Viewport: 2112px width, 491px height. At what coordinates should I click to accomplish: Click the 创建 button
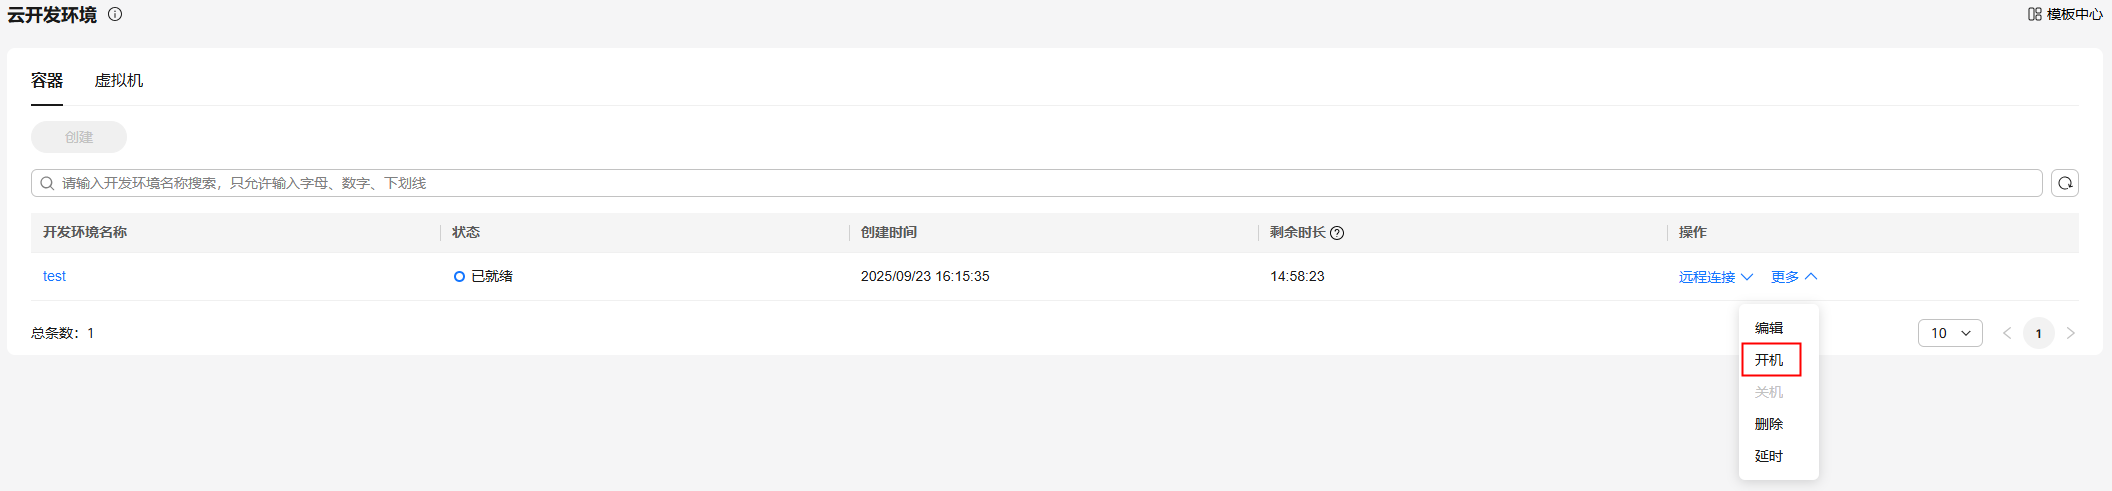(79, 137)
